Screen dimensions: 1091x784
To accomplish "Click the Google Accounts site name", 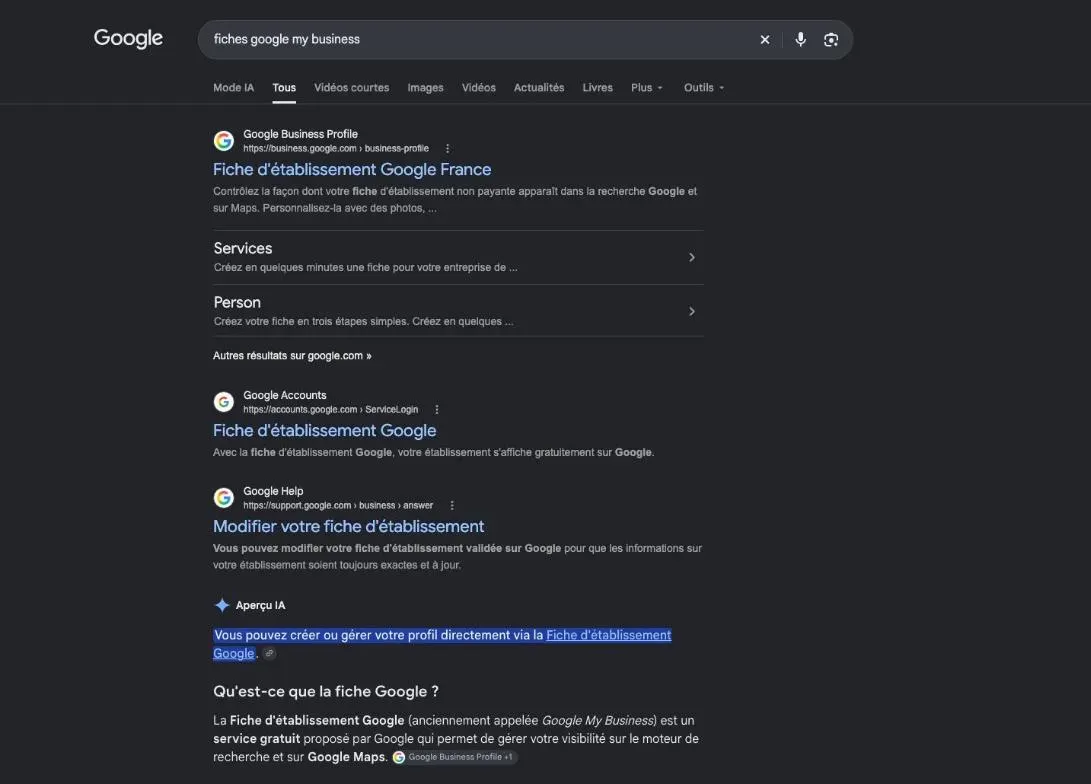I will point(285,395).
